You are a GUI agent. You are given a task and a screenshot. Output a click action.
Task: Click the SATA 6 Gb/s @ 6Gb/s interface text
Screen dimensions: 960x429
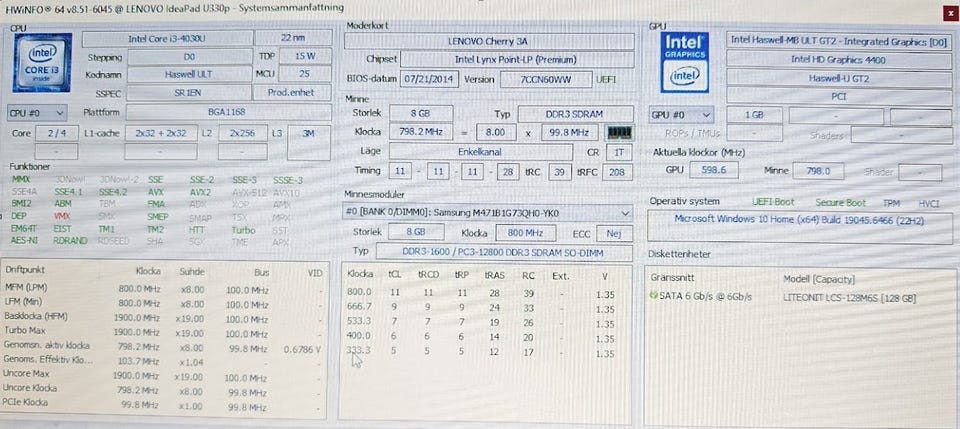705,296
